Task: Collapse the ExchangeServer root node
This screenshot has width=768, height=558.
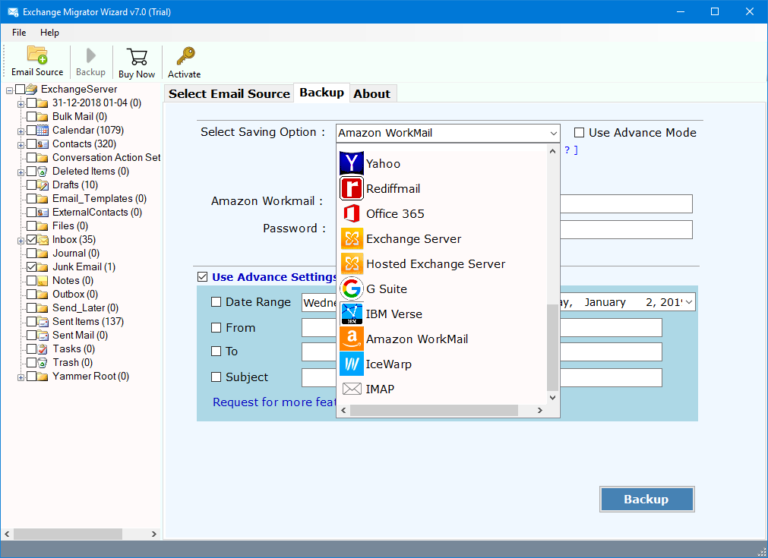Action: 9,90
